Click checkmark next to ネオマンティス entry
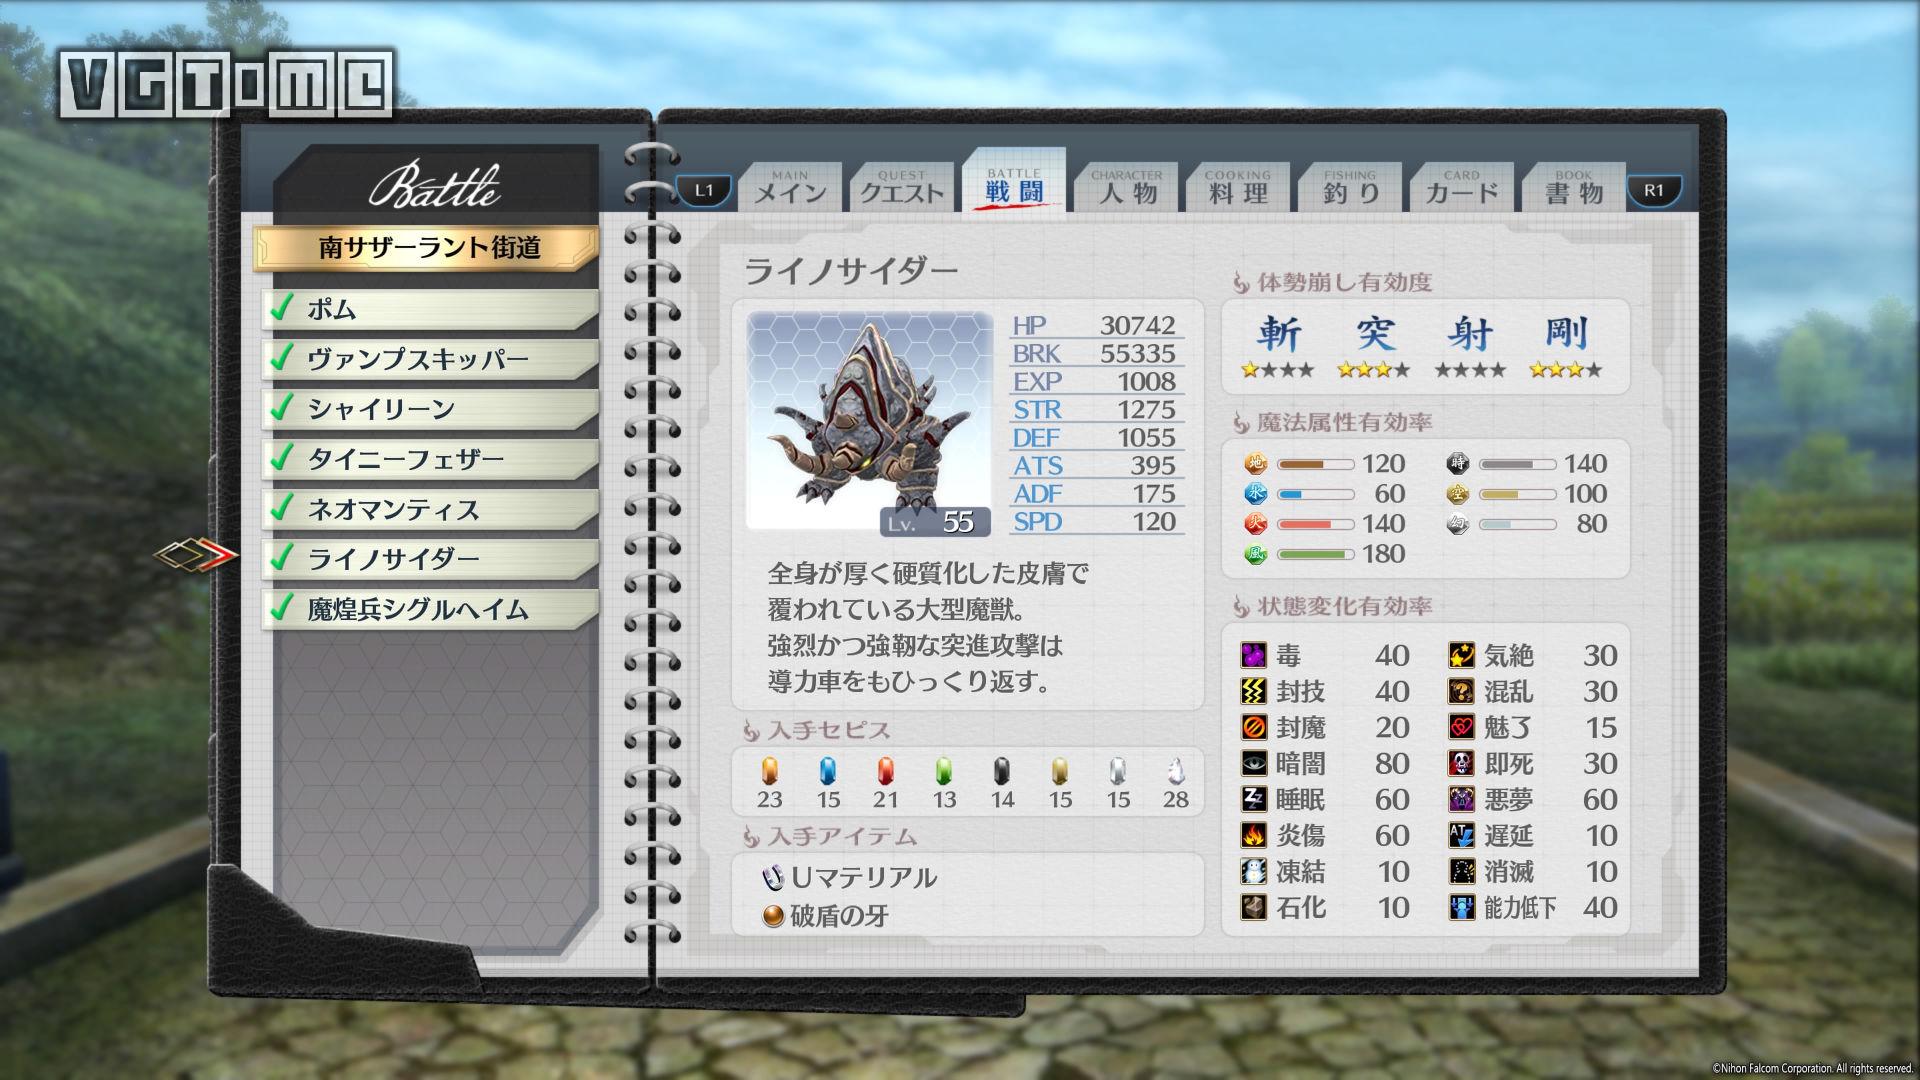Image resolution: width=1920 pixels, height=1080 pixels. pos(282,508)
